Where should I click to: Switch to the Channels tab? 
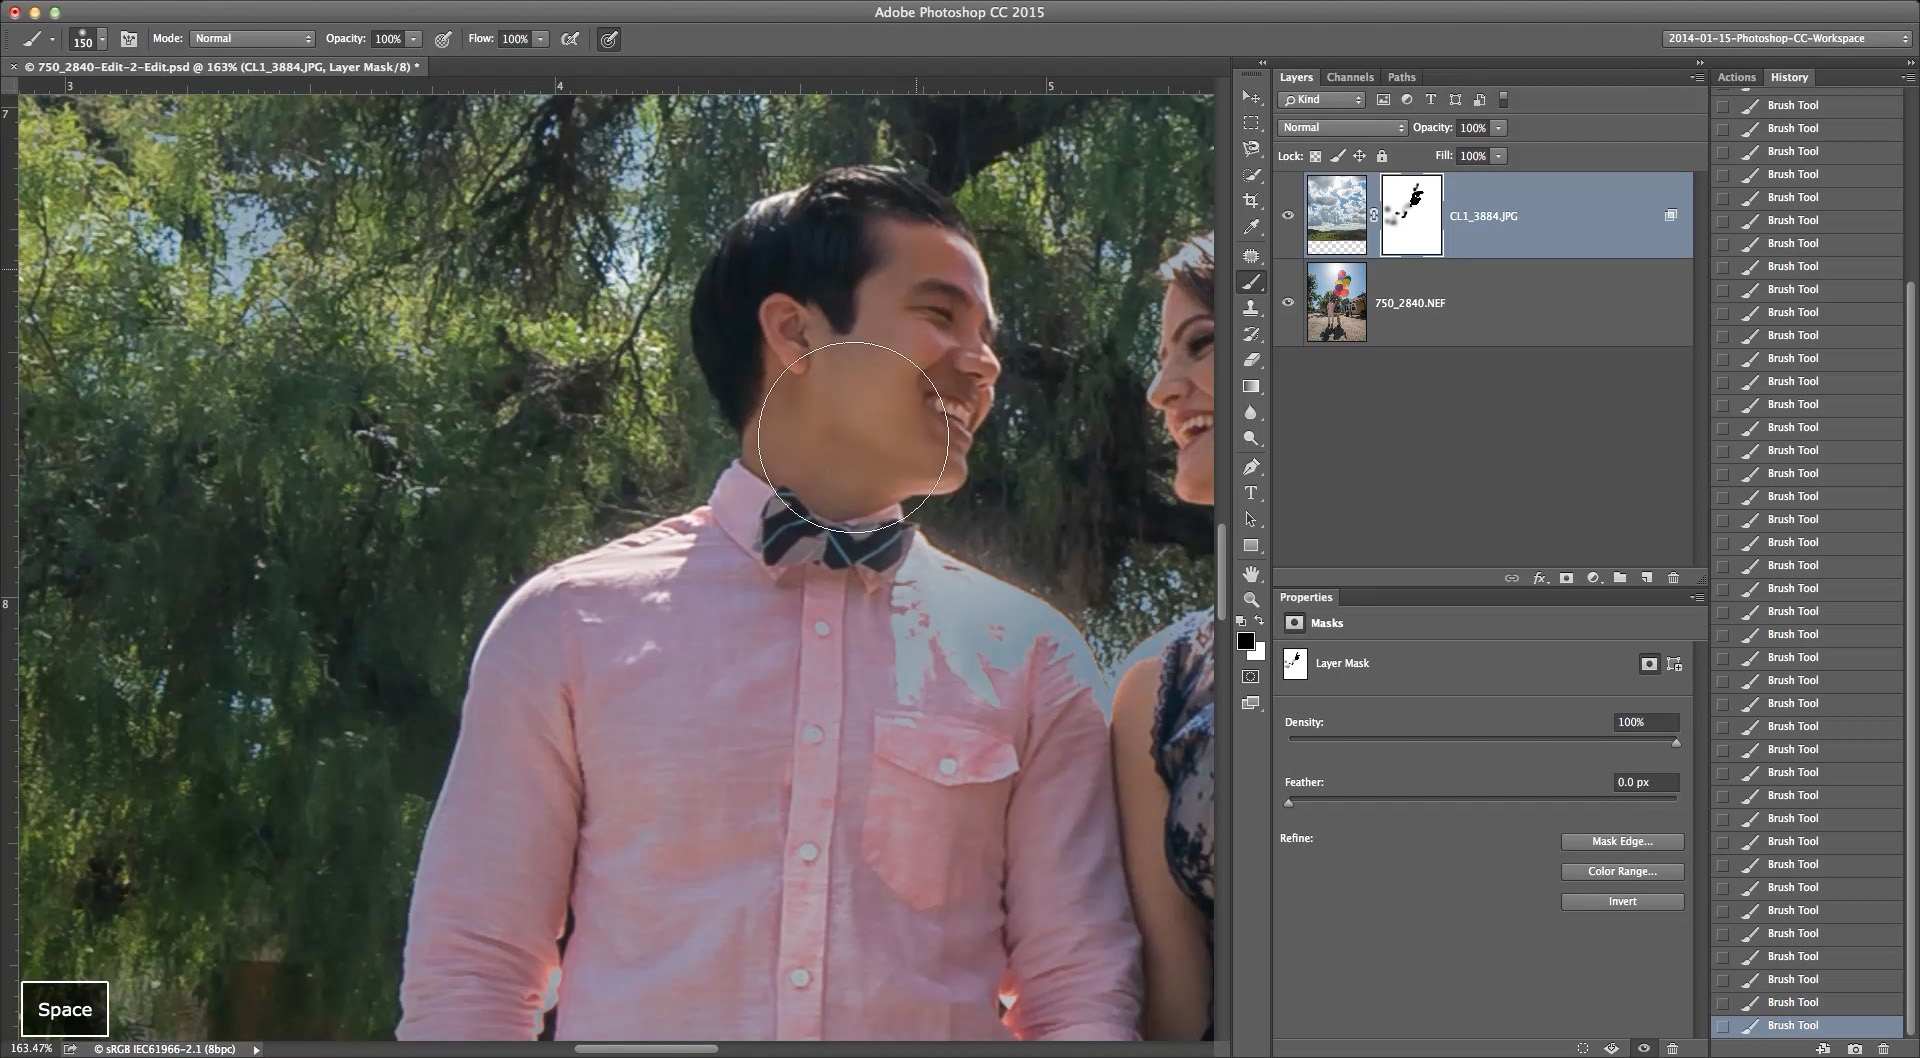pyautogui.click(x=1350, y=77)
